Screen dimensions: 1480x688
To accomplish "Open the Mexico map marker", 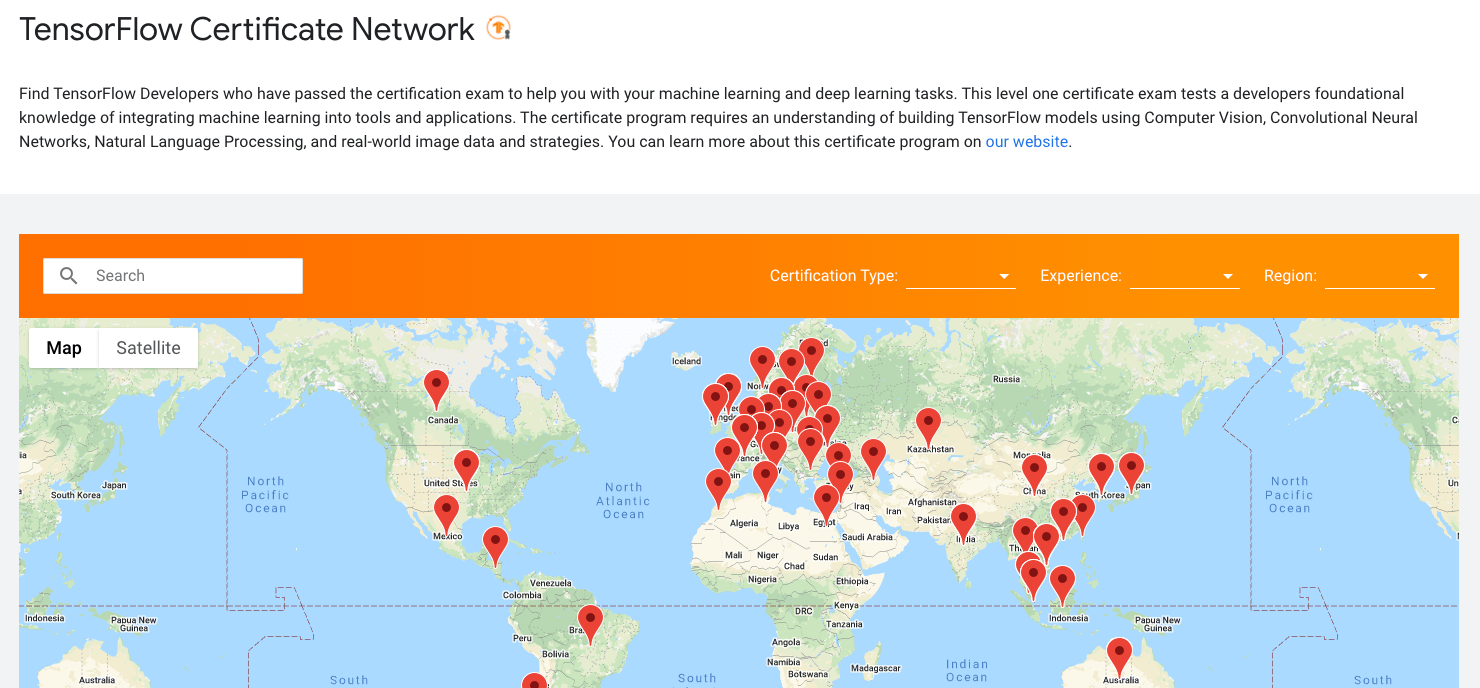I will (x=446, y=514).
